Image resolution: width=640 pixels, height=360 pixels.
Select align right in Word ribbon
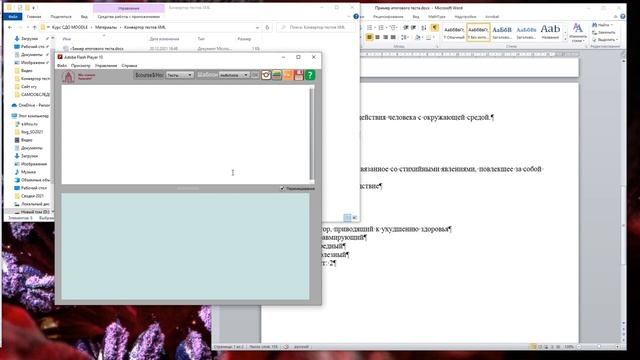(x=385, y=37)
